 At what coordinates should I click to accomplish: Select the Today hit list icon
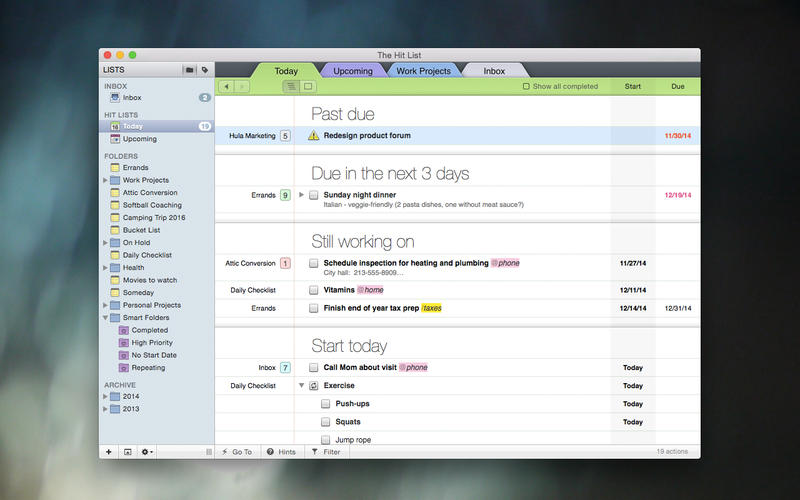tap(115, 126)
